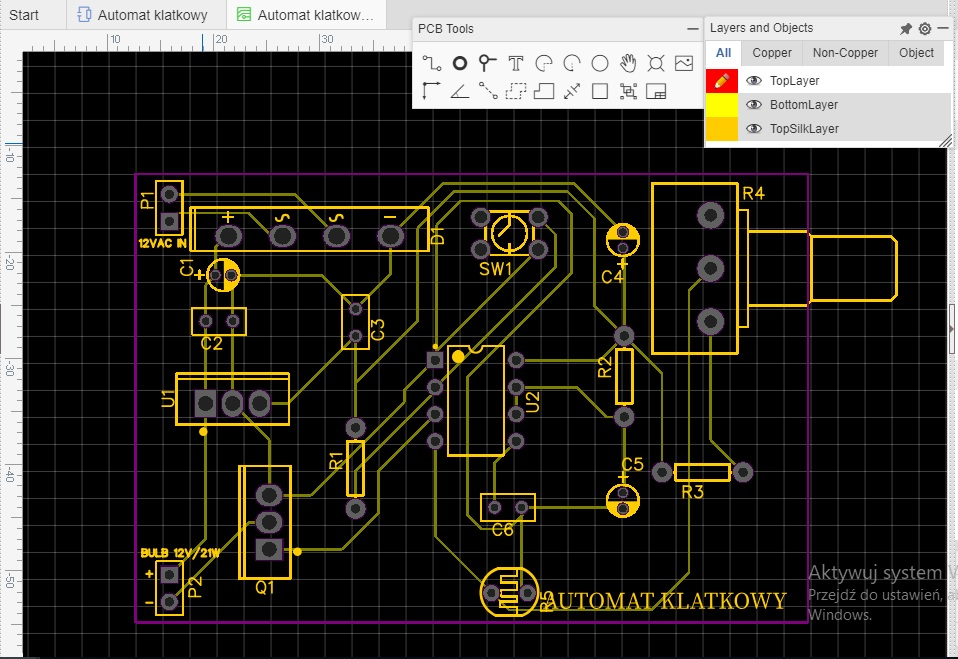
Task: Select the hand Move tool
Action: (x=628, y=63)
